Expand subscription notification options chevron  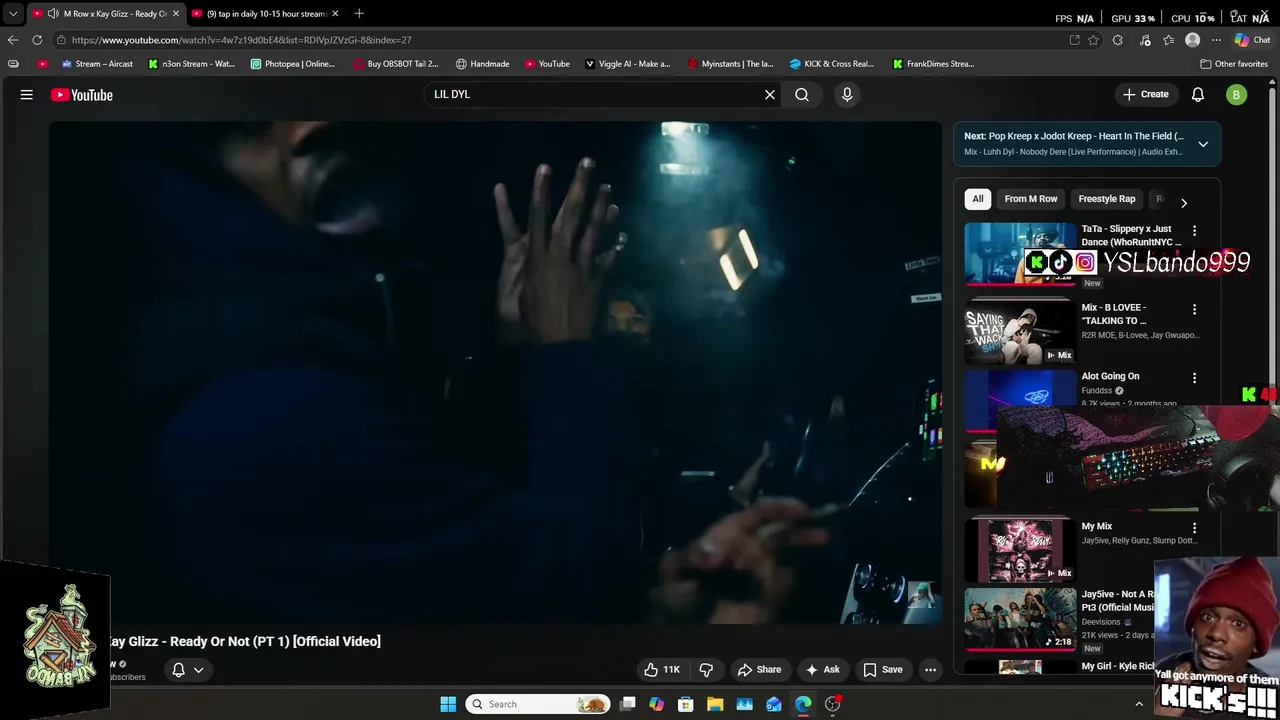tap(199, 670)
